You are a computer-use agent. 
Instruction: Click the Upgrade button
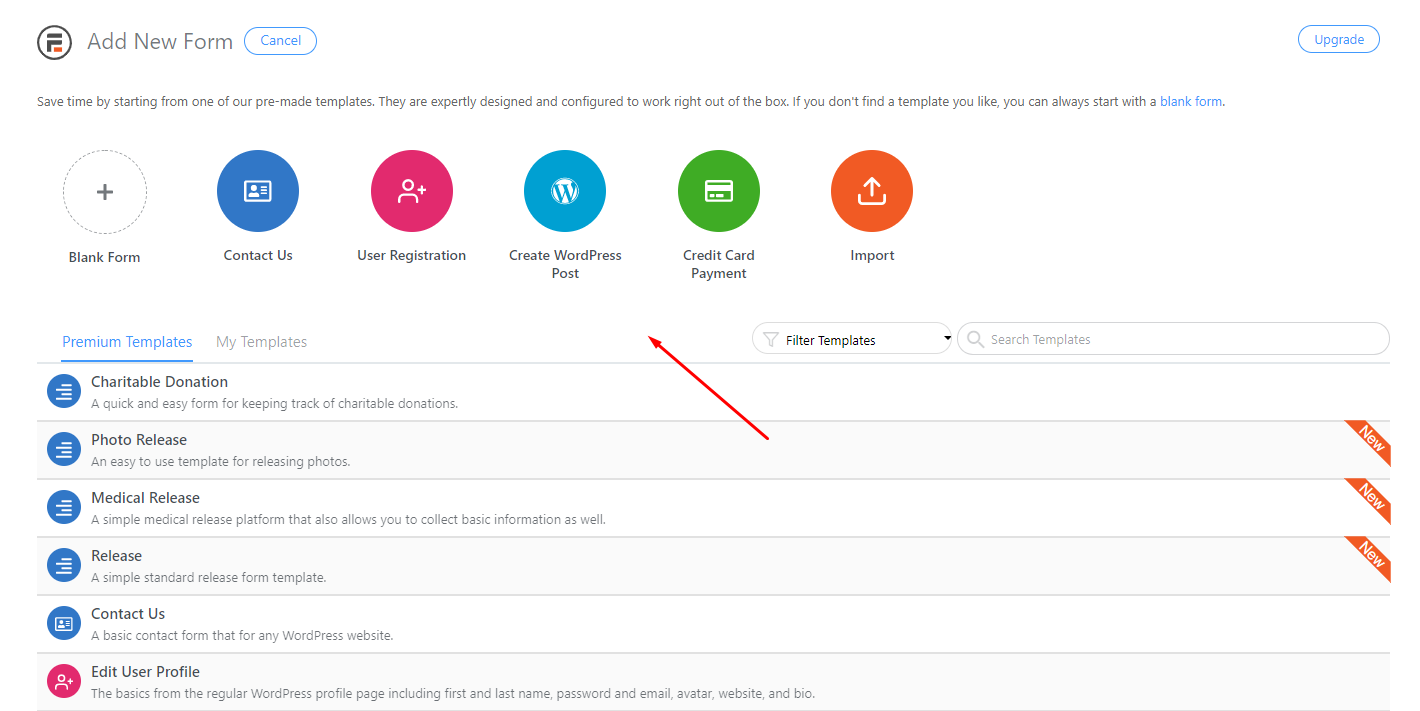click(1338, 40)
